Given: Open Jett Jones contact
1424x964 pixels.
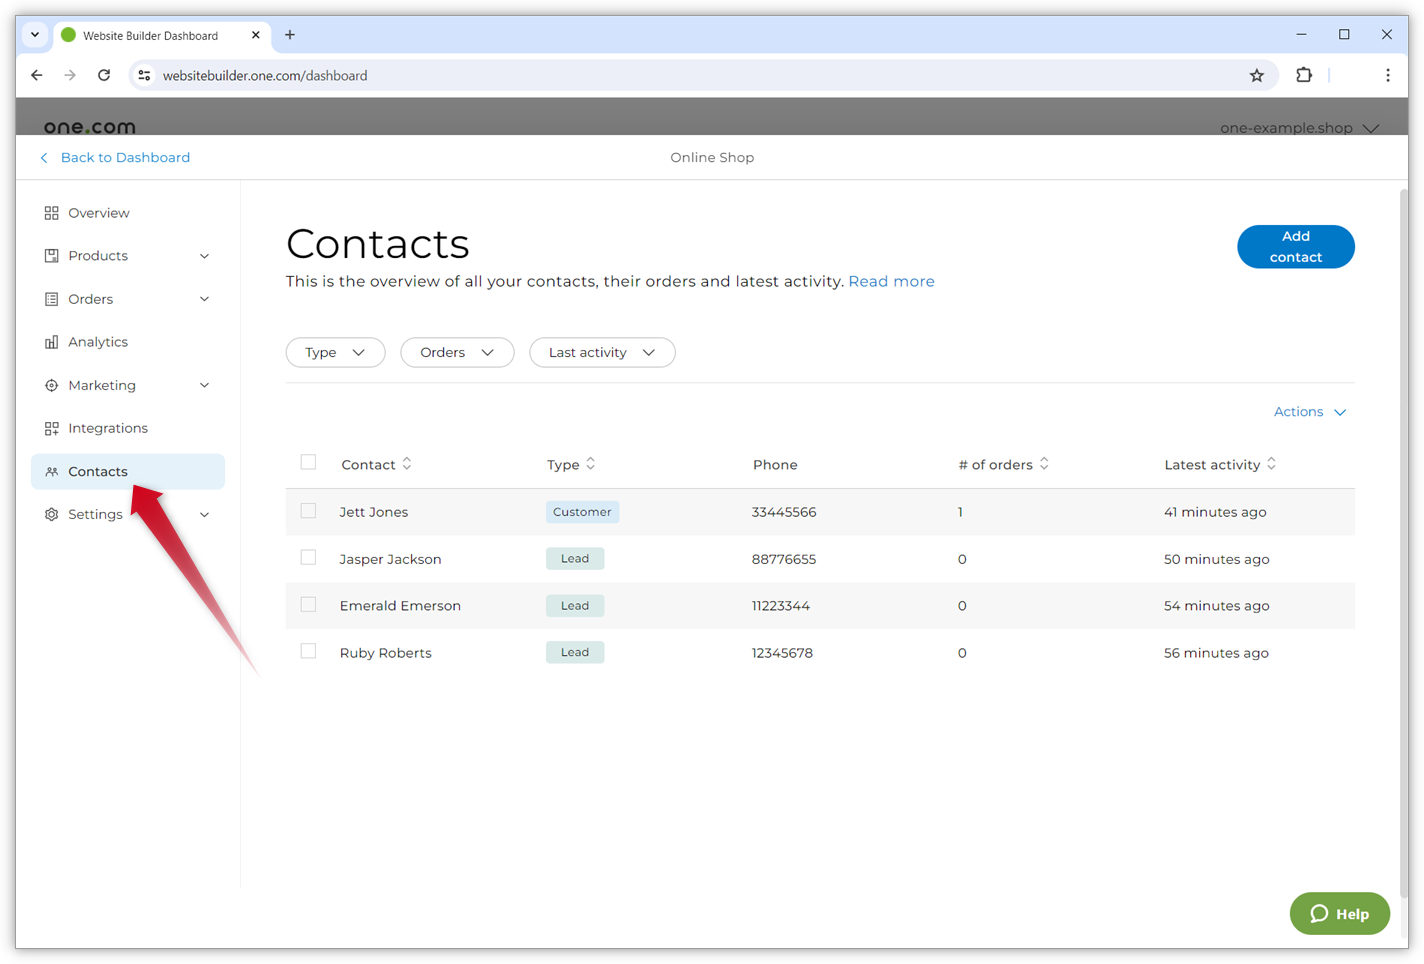Looking at the screenshot, I should pos(374,512).
